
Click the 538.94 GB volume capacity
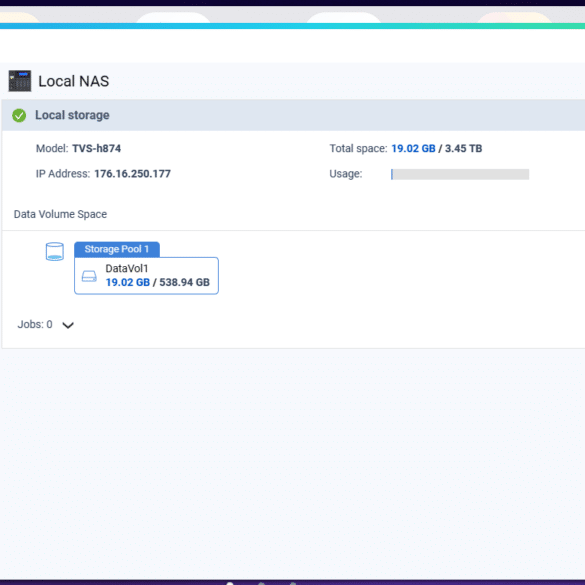[x=184, y=282]
